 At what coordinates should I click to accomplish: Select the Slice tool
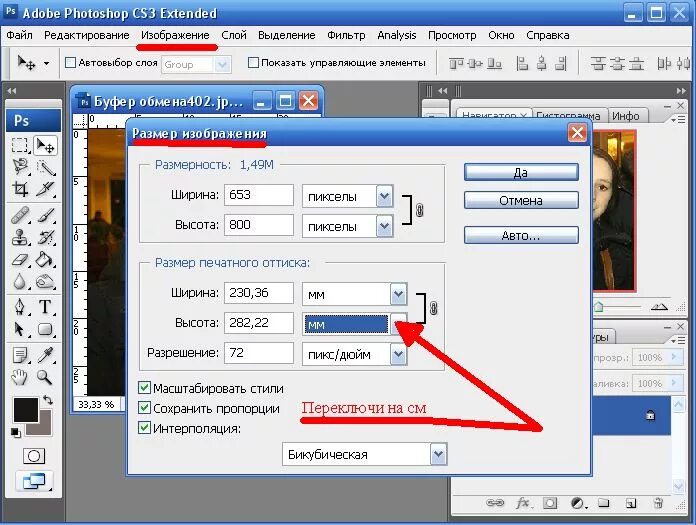click(x=45, y=189)
